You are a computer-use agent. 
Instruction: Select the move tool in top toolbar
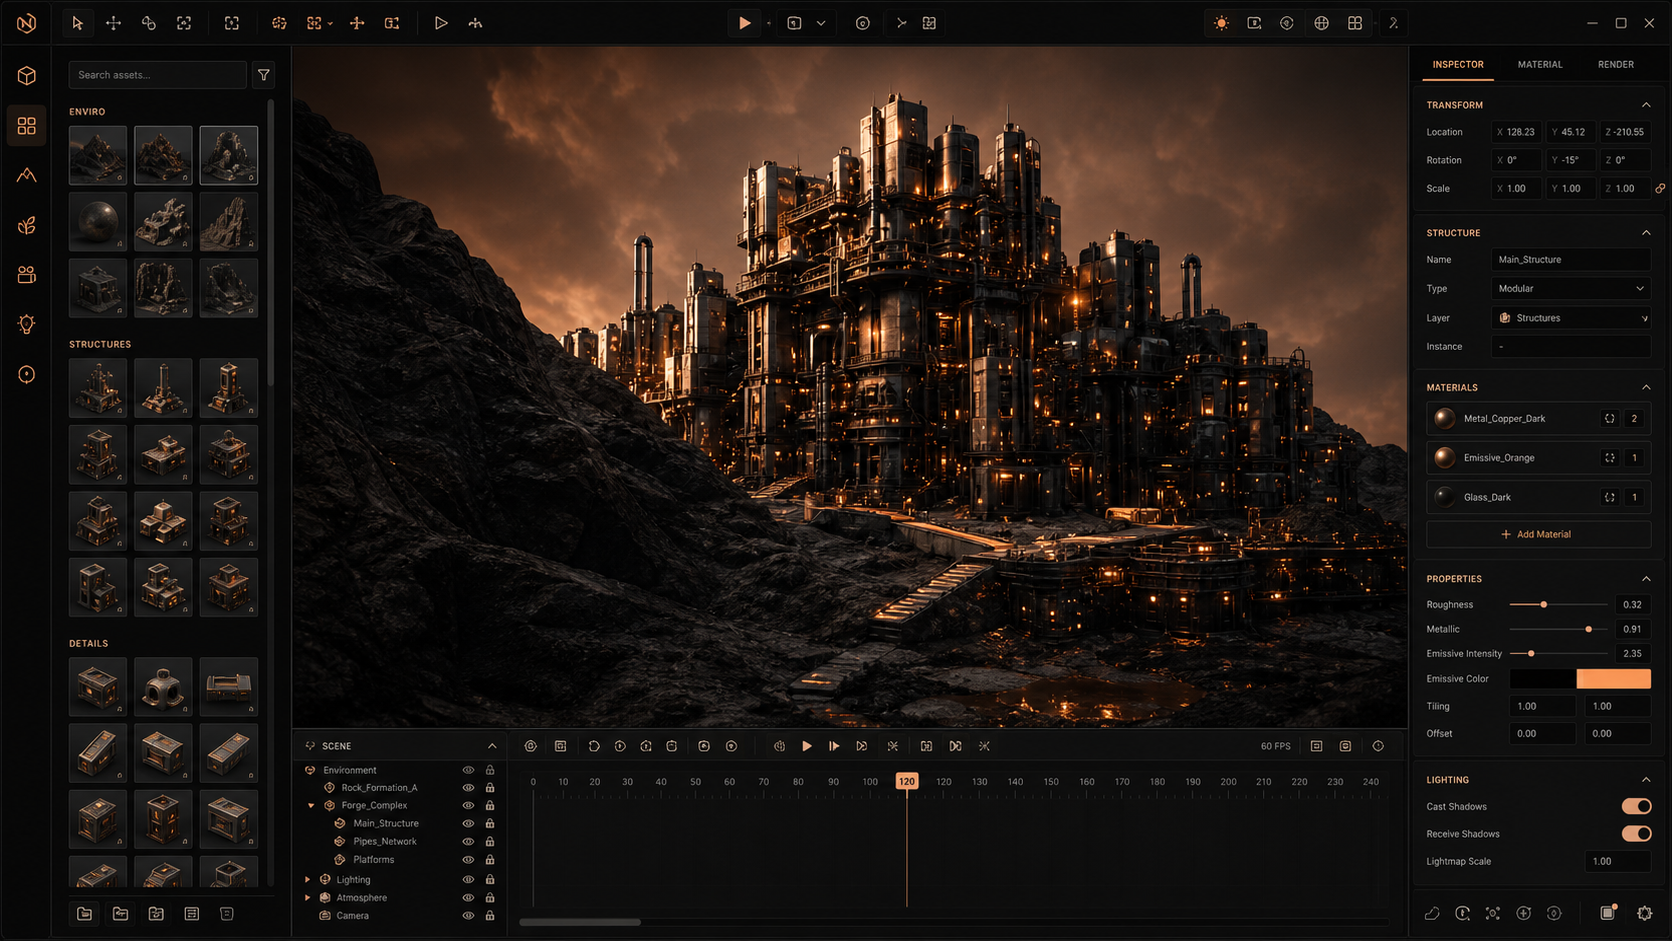coord(113,23)
